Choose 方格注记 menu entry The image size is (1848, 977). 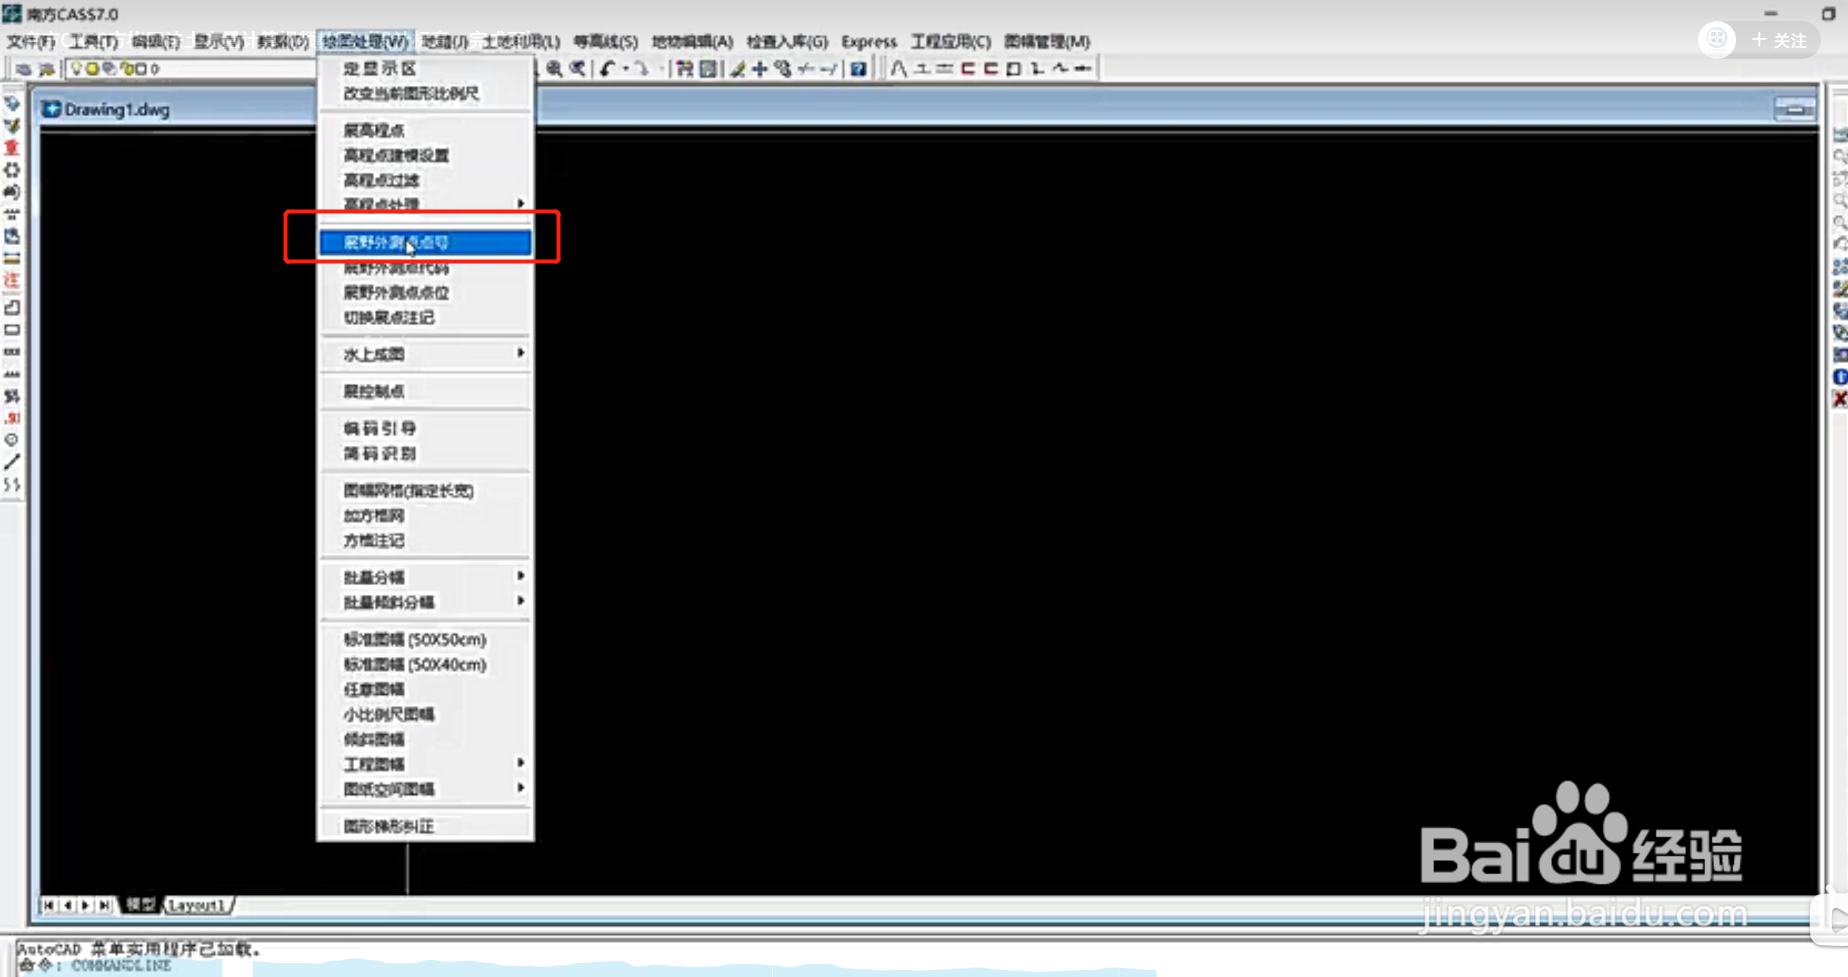point(425,540)
